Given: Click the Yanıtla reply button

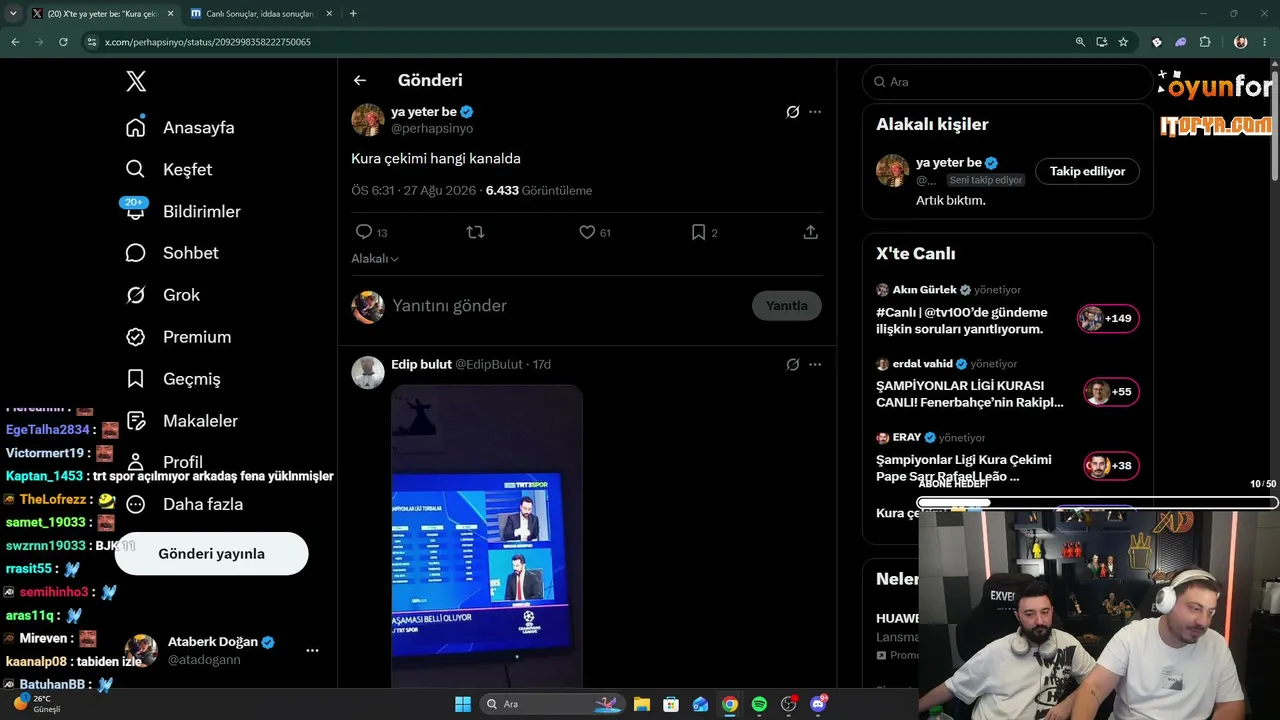Looking at the screenshot, I should coord(787,306).
